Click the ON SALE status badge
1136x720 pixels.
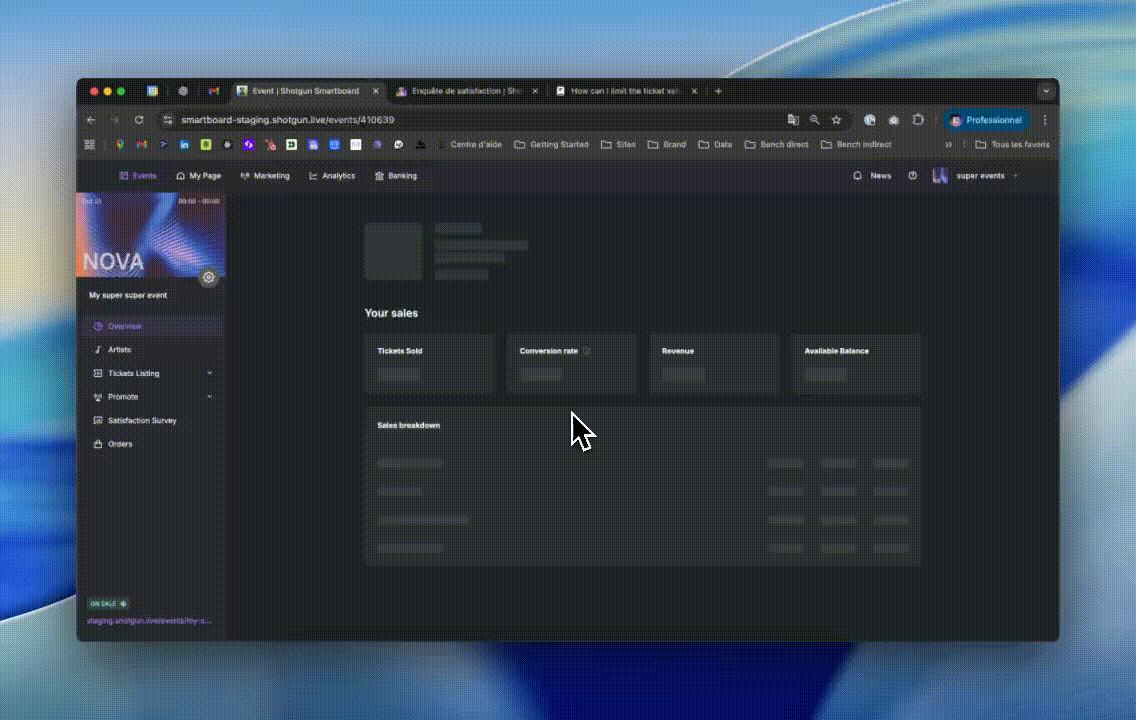tap(108, 603)
